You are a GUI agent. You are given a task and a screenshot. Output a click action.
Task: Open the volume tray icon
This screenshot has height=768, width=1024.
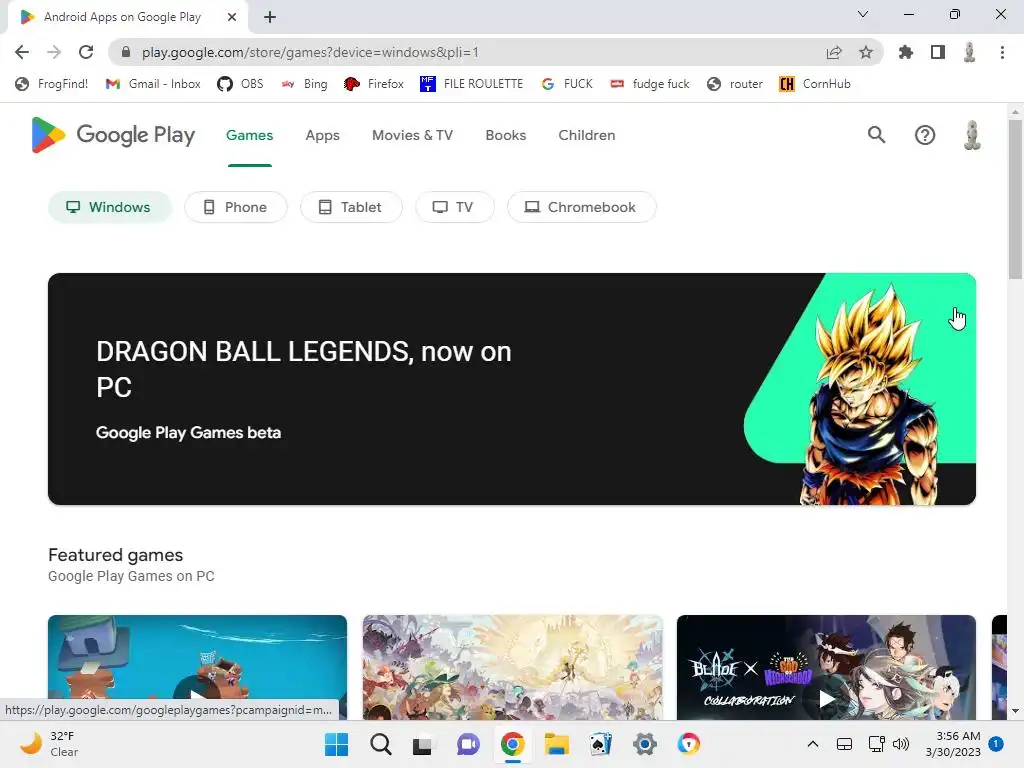point(901,744)
